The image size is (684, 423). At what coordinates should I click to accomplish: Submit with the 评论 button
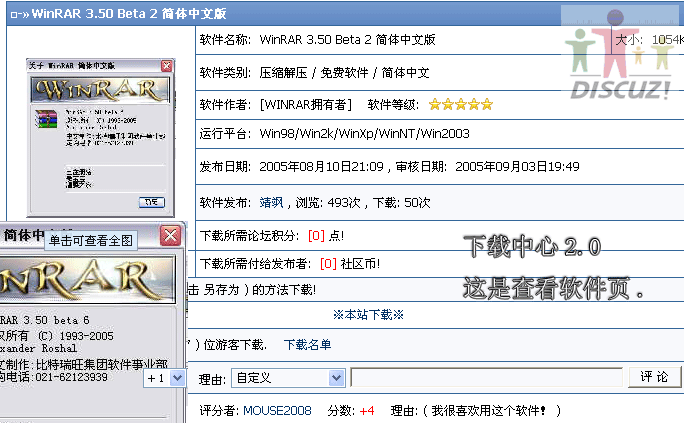(654, 377)
